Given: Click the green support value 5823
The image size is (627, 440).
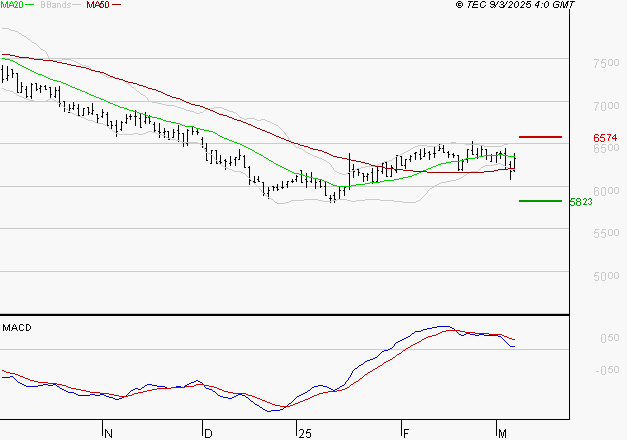Looking at the screenshot, I should coord(581,202).
